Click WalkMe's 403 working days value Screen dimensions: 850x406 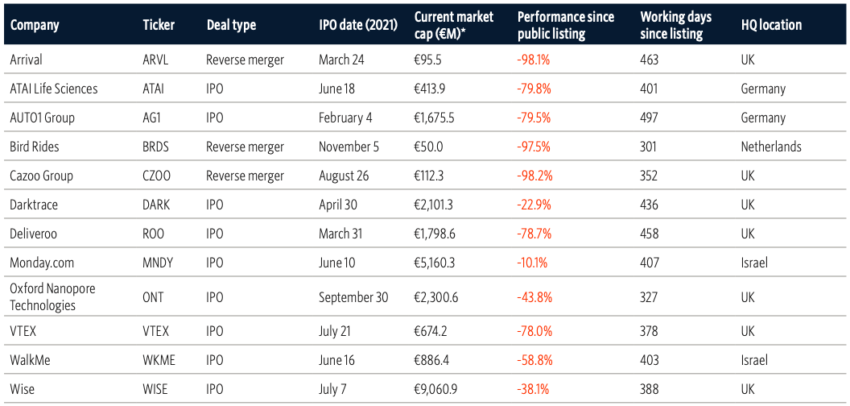[650, 360]
